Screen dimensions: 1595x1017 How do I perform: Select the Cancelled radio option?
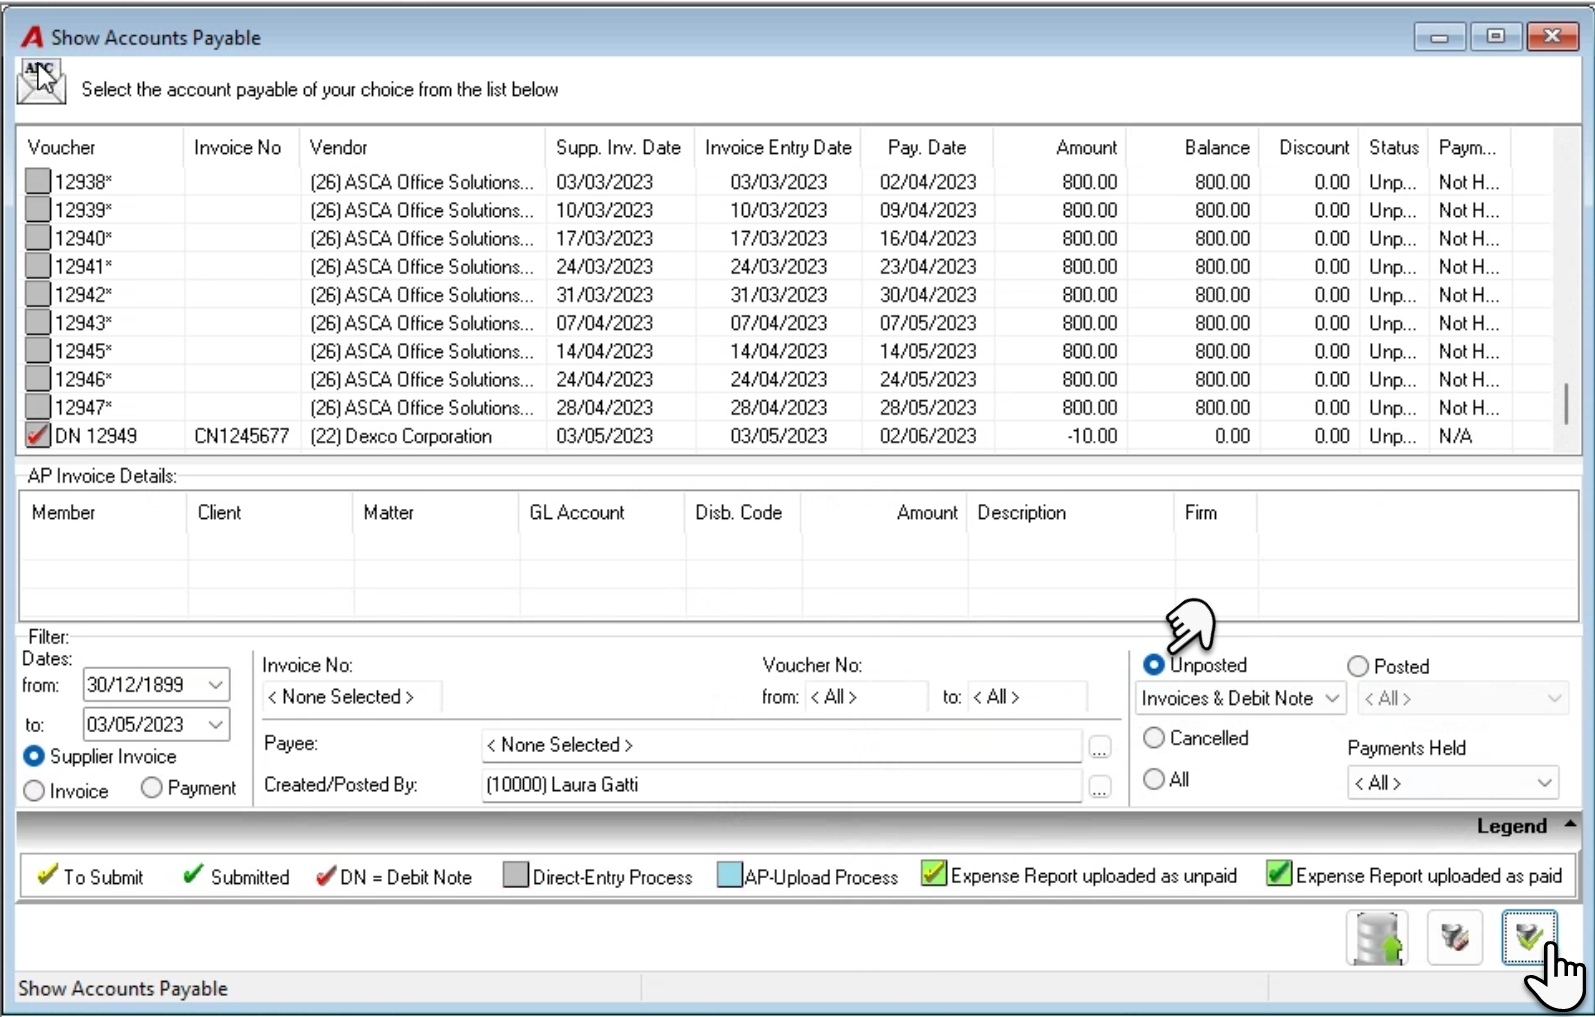point(1154,738)
